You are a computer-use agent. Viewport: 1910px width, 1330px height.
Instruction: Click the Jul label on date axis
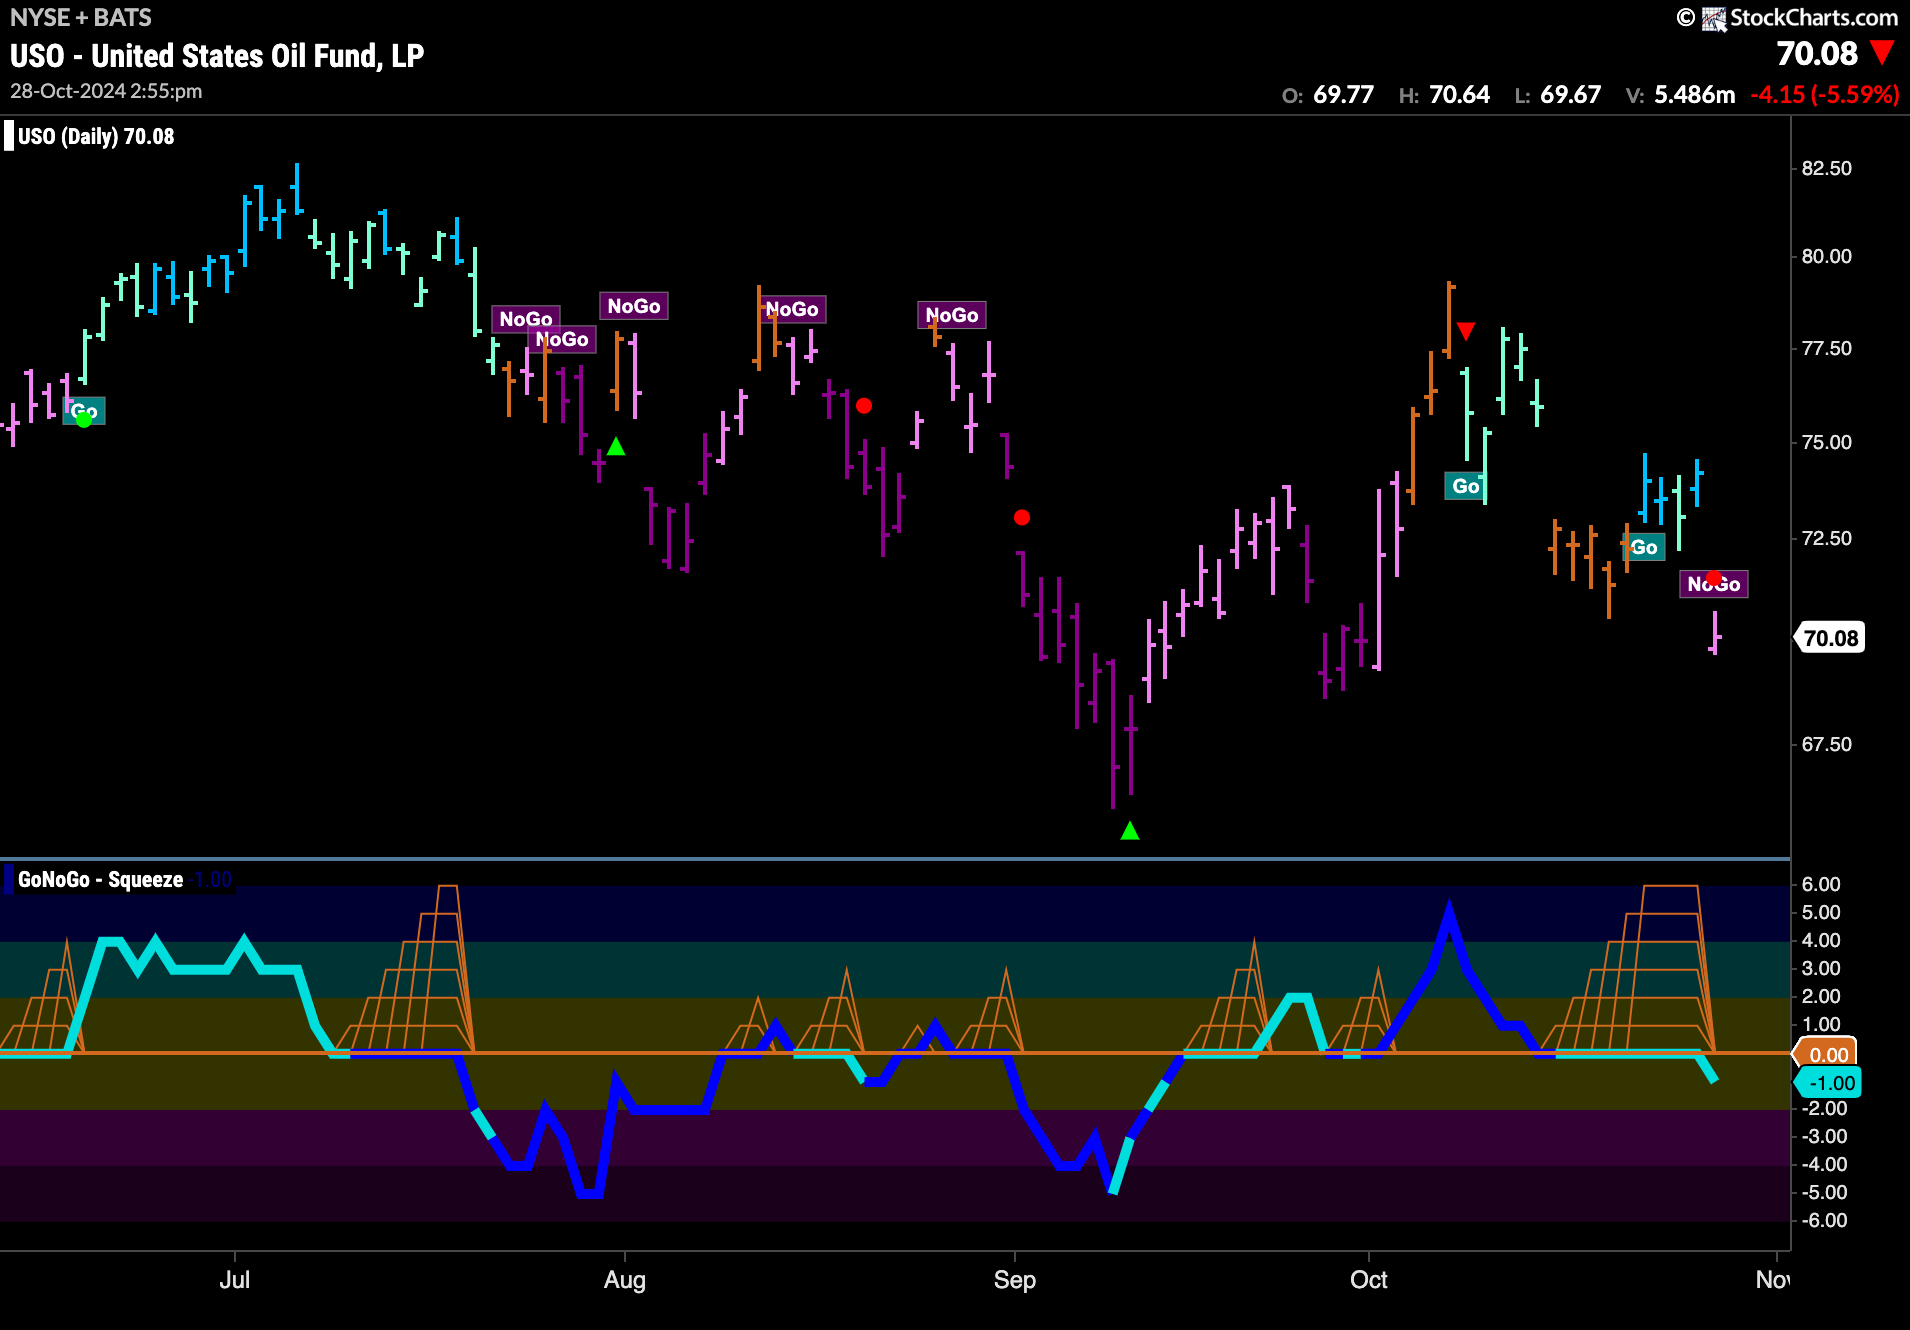tap(234, 1280)
